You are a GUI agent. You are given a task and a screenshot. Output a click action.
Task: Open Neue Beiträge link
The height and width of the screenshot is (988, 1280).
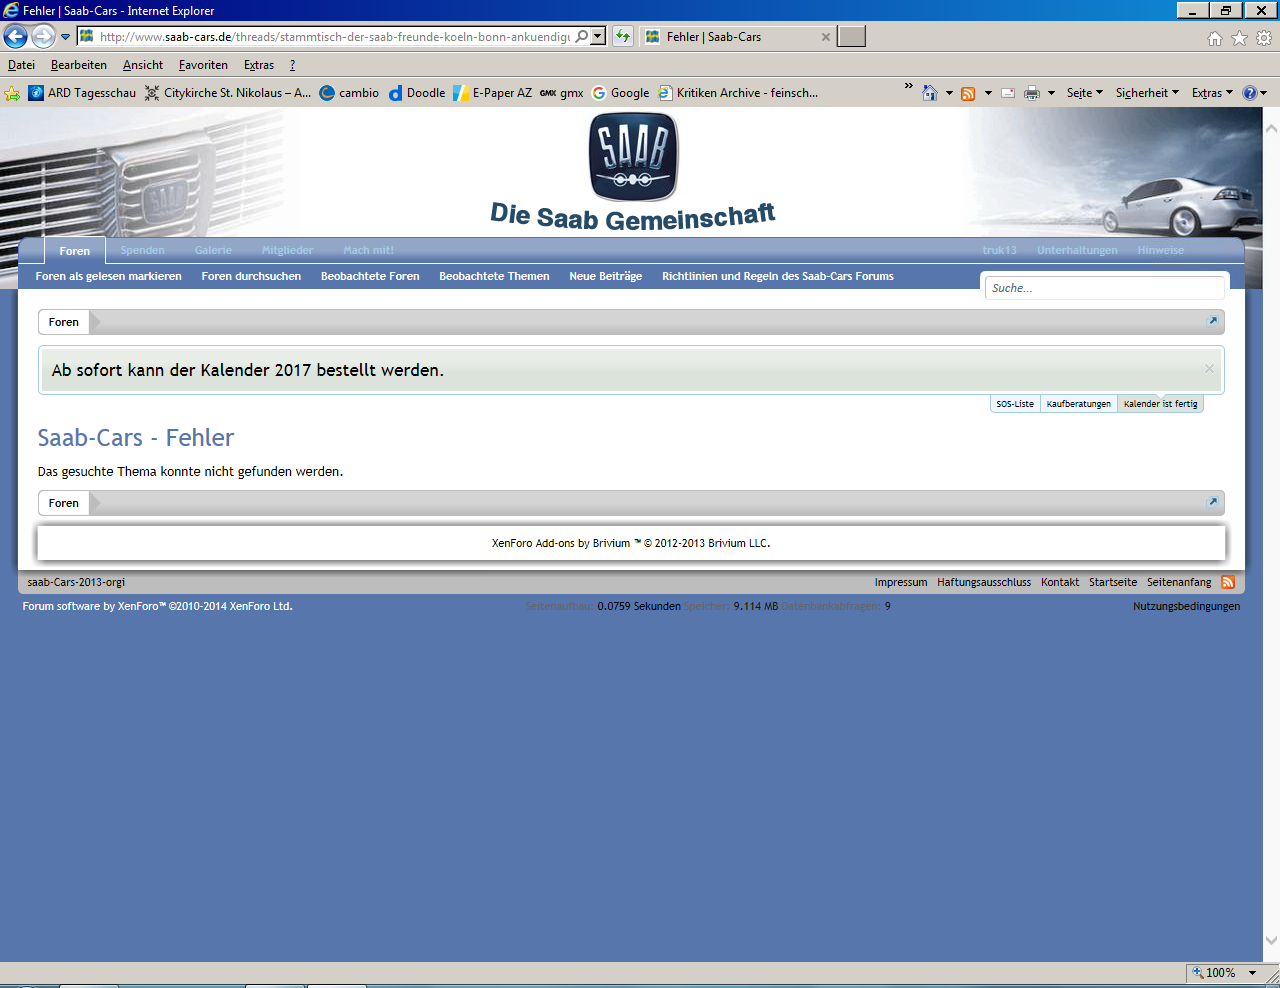[606, 276]
